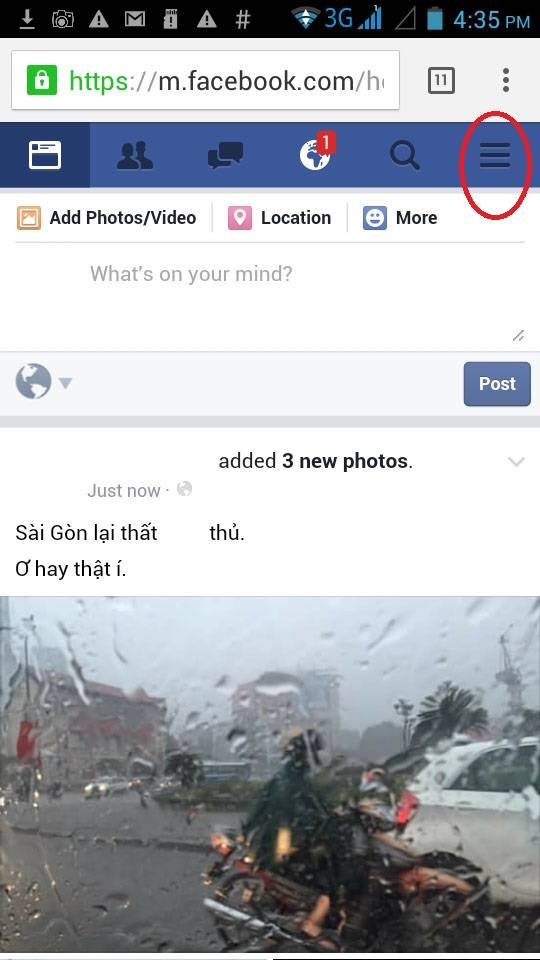Click the More smiley option
This screenshot has height=960, width=540.
400,218
